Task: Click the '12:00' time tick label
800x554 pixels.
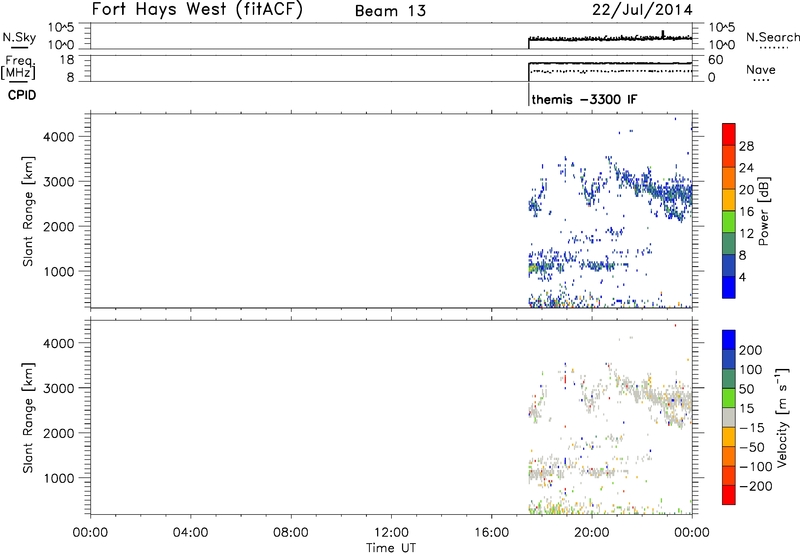Action: pos(391,533)
